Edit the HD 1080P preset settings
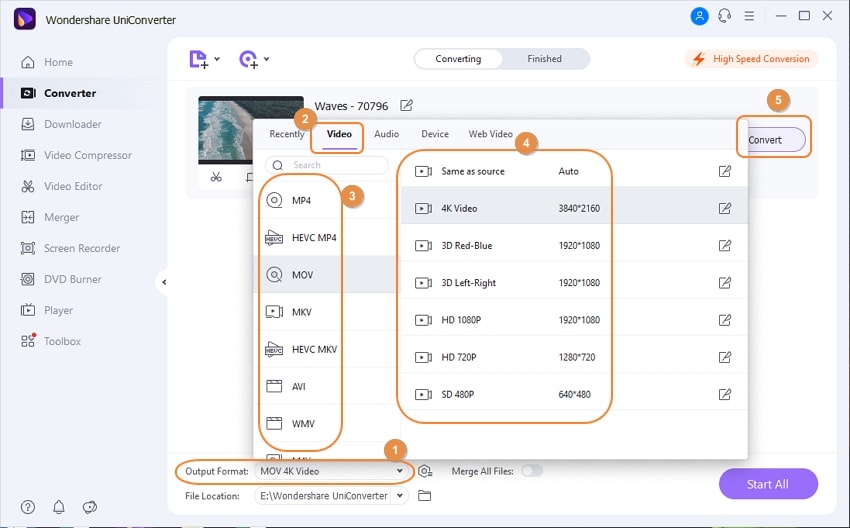Image resolution: width=850 pixels, height=528 pixels. (725, 320)
